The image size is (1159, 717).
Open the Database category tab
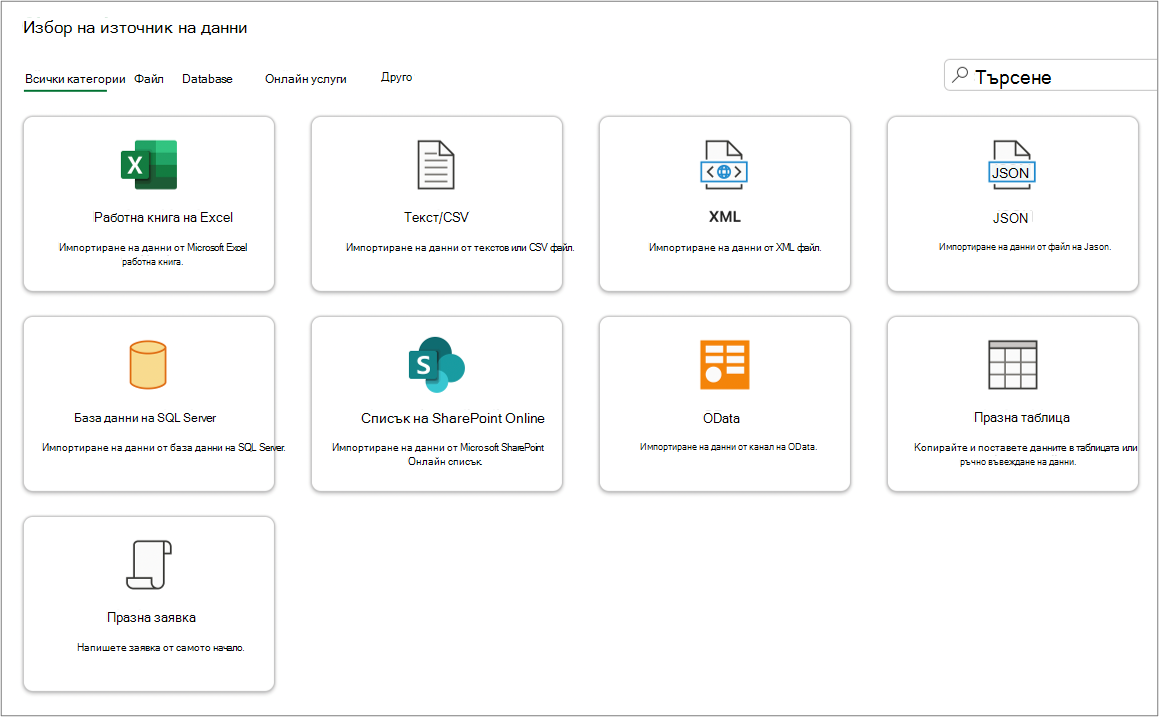coord(207,78)
